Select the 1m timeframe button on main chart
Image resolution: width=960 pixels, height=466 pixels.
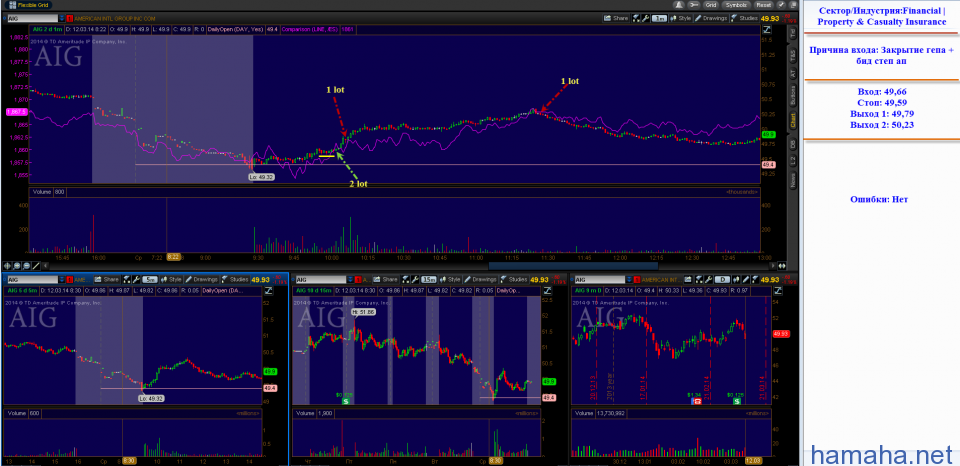click(660, 18)
